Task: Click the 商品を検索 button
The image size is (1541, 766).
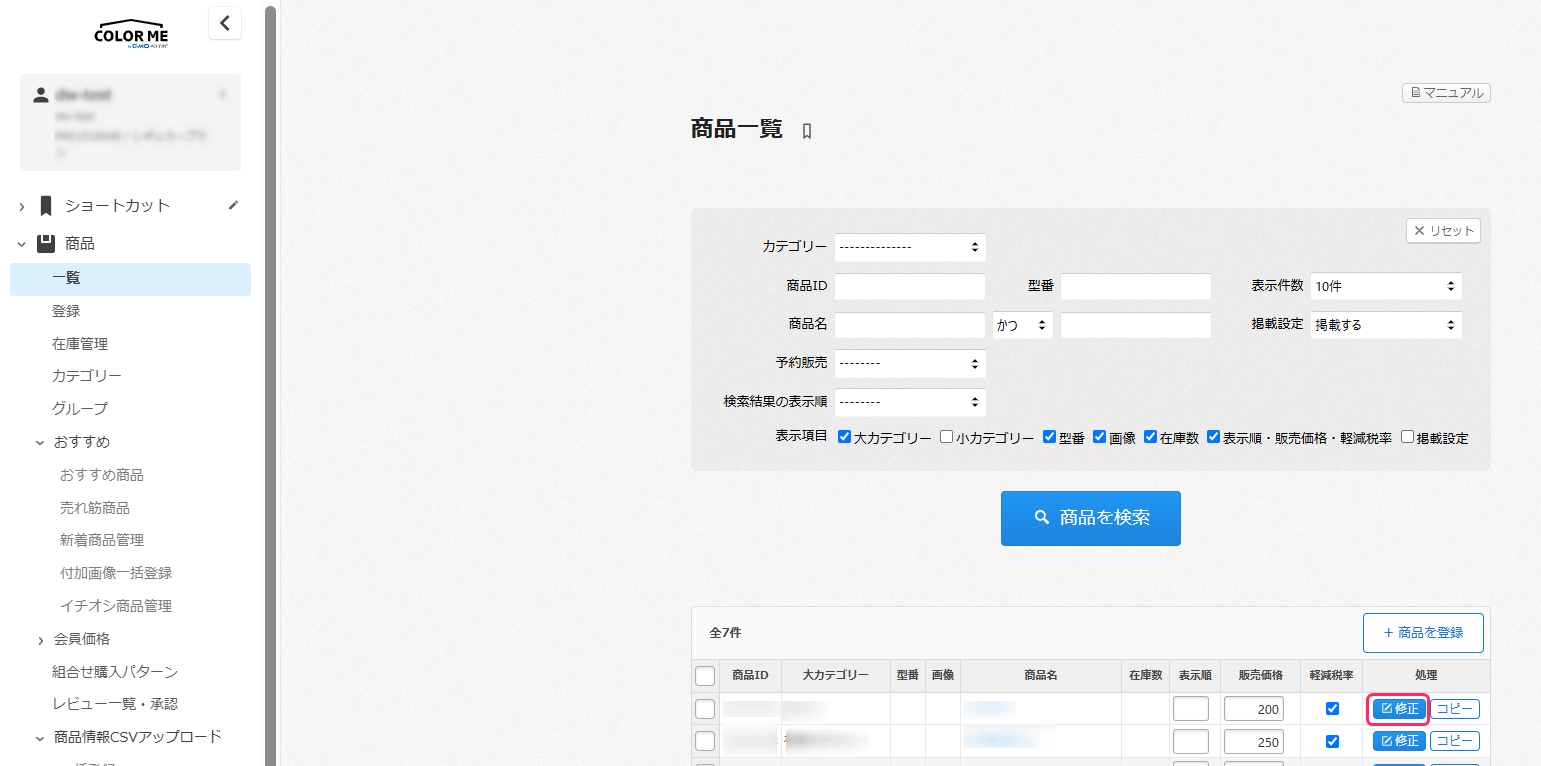Action: click(x=1090, y=518)
